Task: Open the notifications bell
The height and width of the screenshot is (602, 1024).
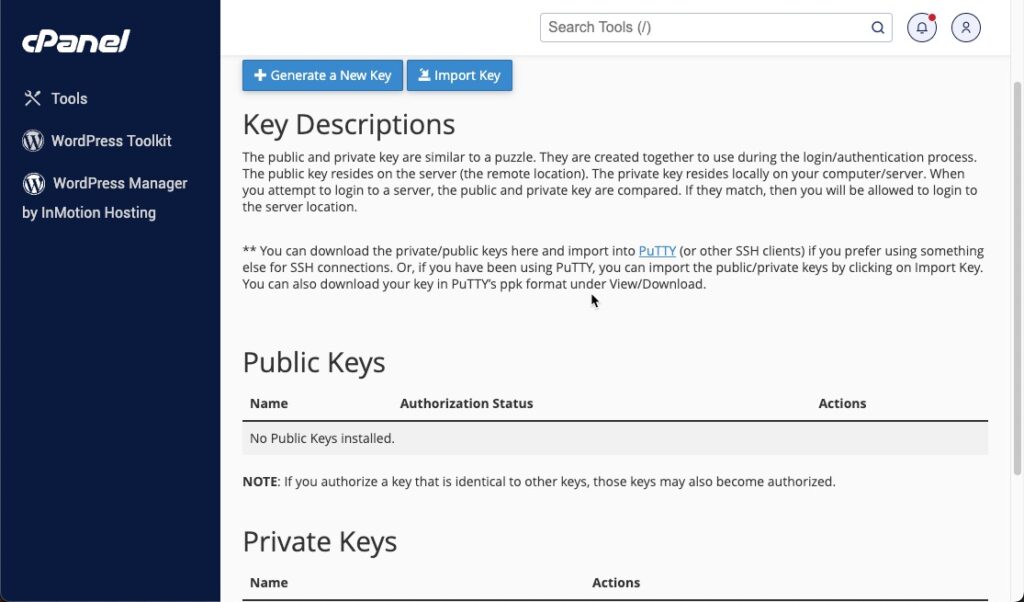Action: pos(921,28)
